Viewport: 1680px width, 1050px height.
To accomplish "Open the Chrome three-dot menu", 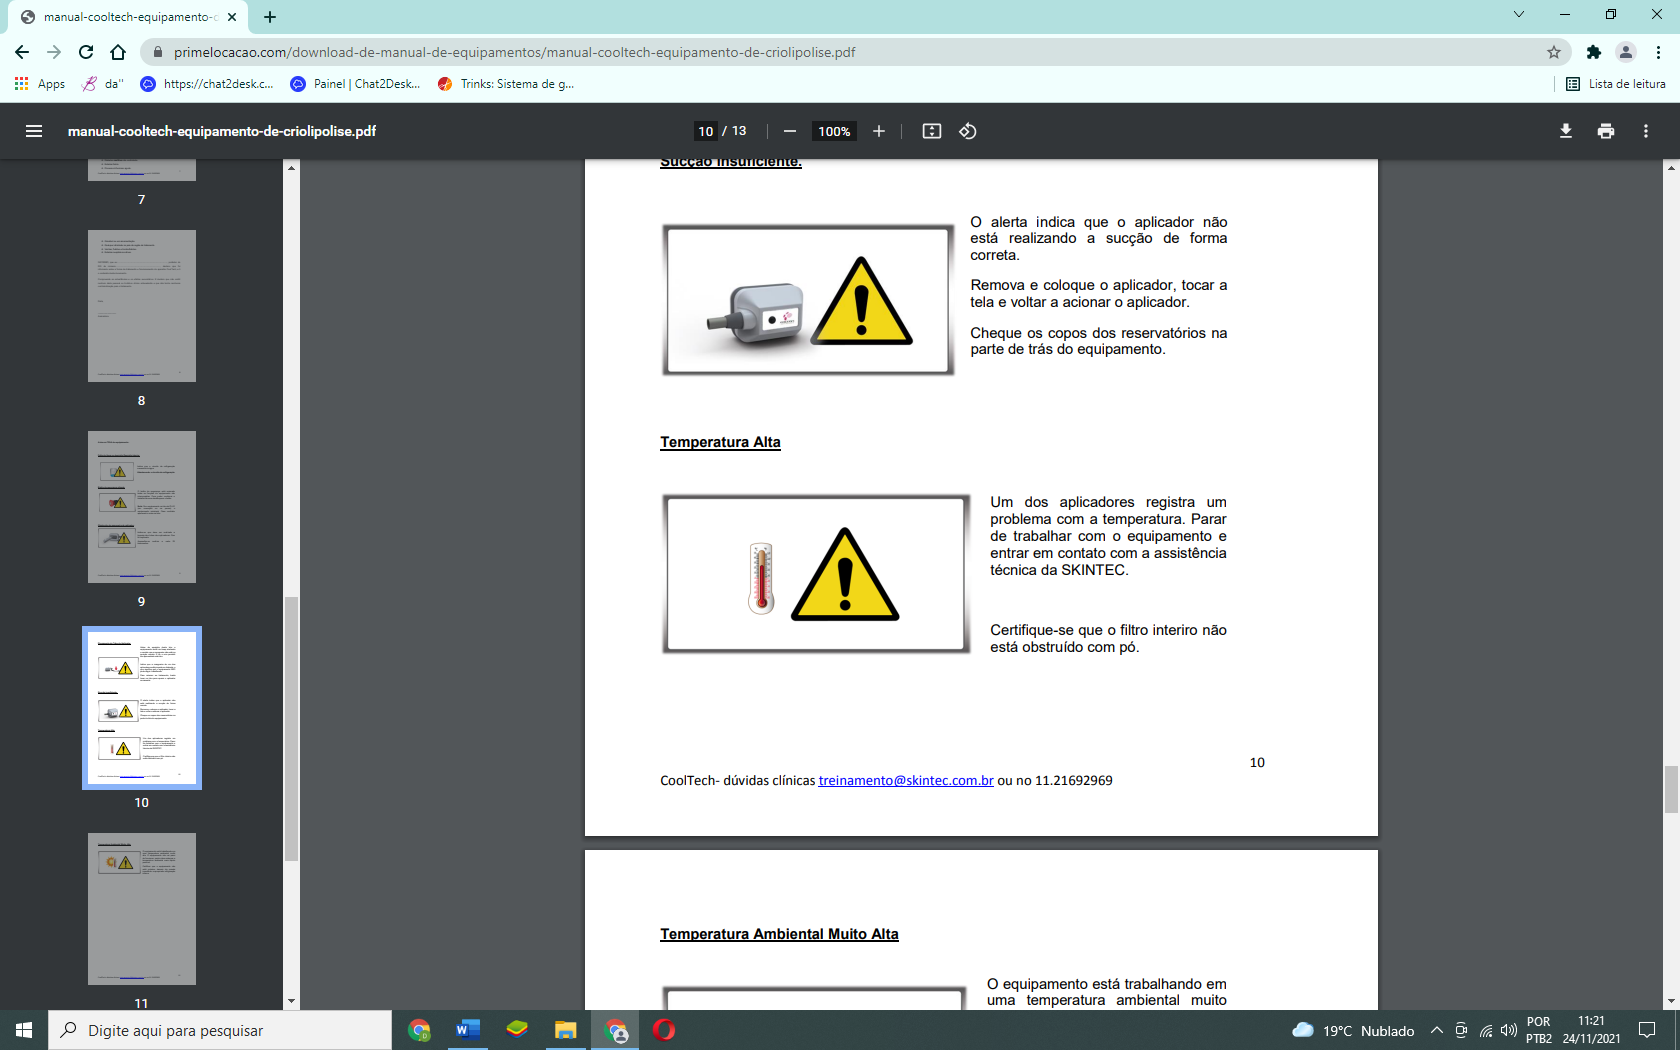I will tap(1658, 52).
